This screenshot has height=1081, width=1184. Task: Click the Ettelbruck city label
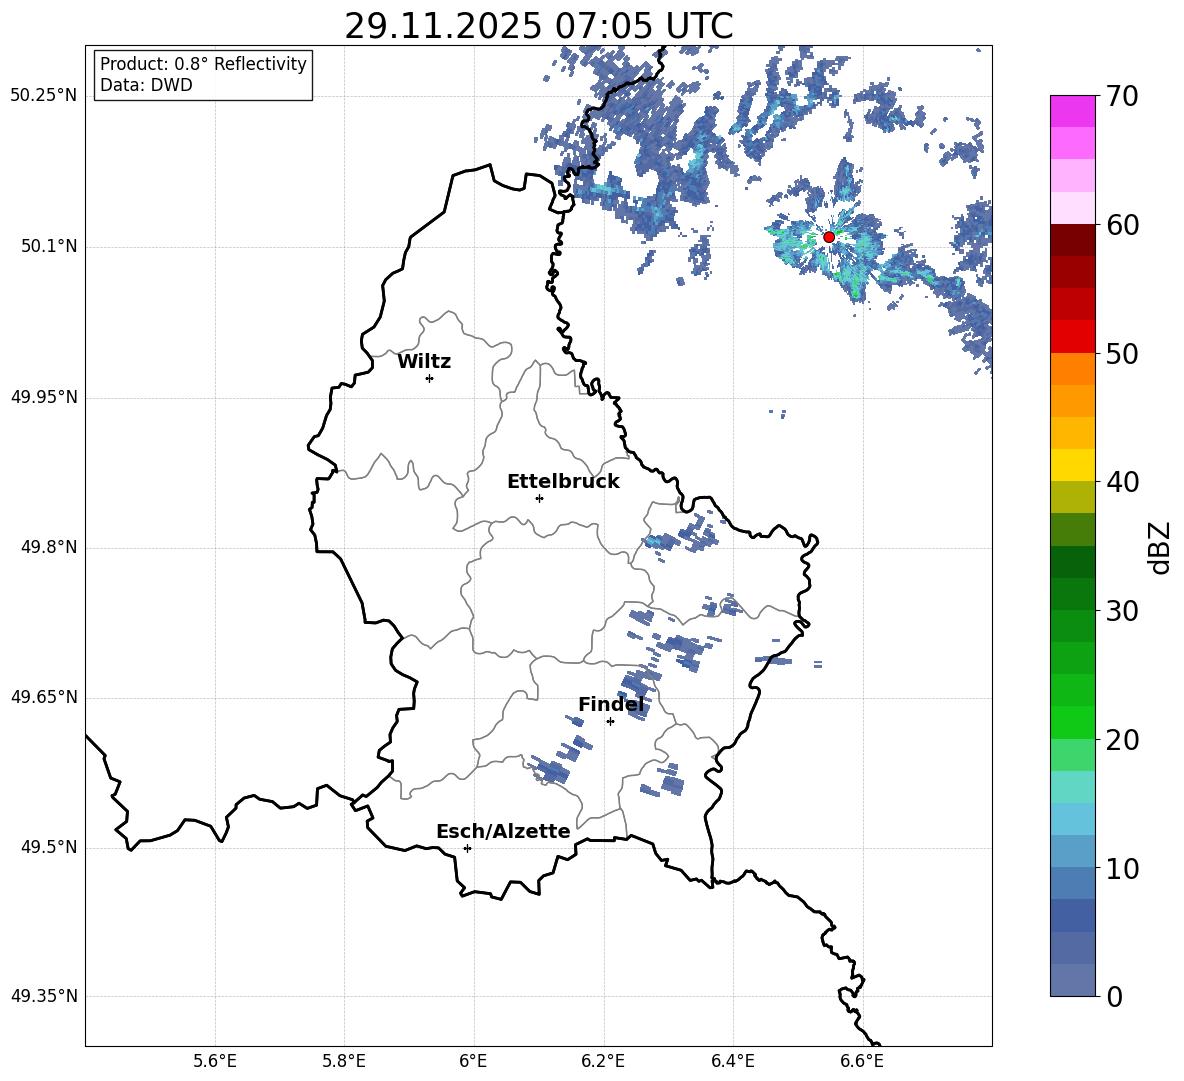pyautogui.click(x=563, y=482)
